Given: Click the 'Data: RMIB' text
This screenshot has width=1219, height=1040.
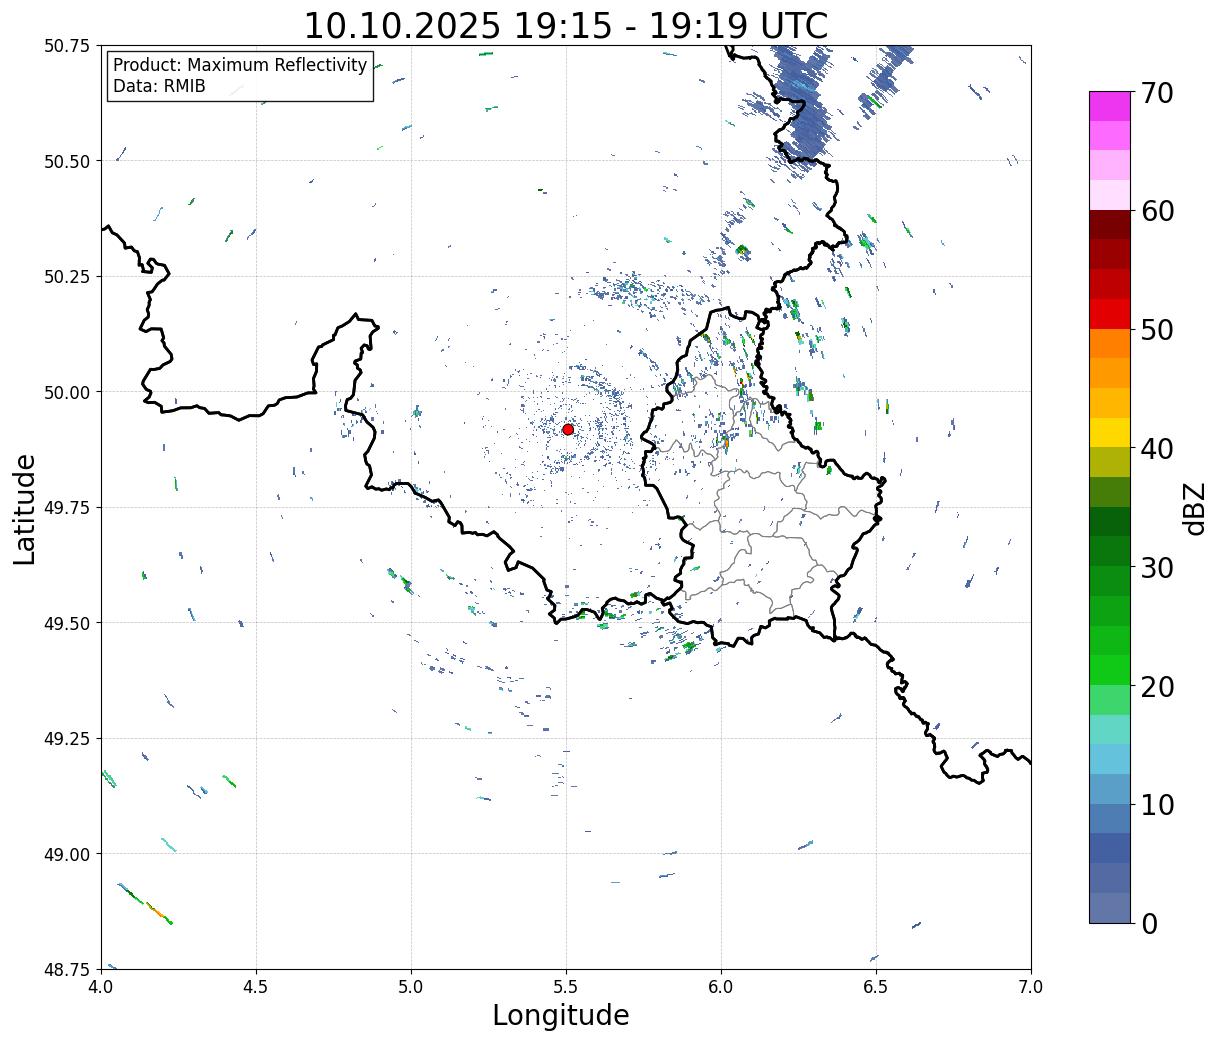Looking at the screenshot, I should 159,86.
